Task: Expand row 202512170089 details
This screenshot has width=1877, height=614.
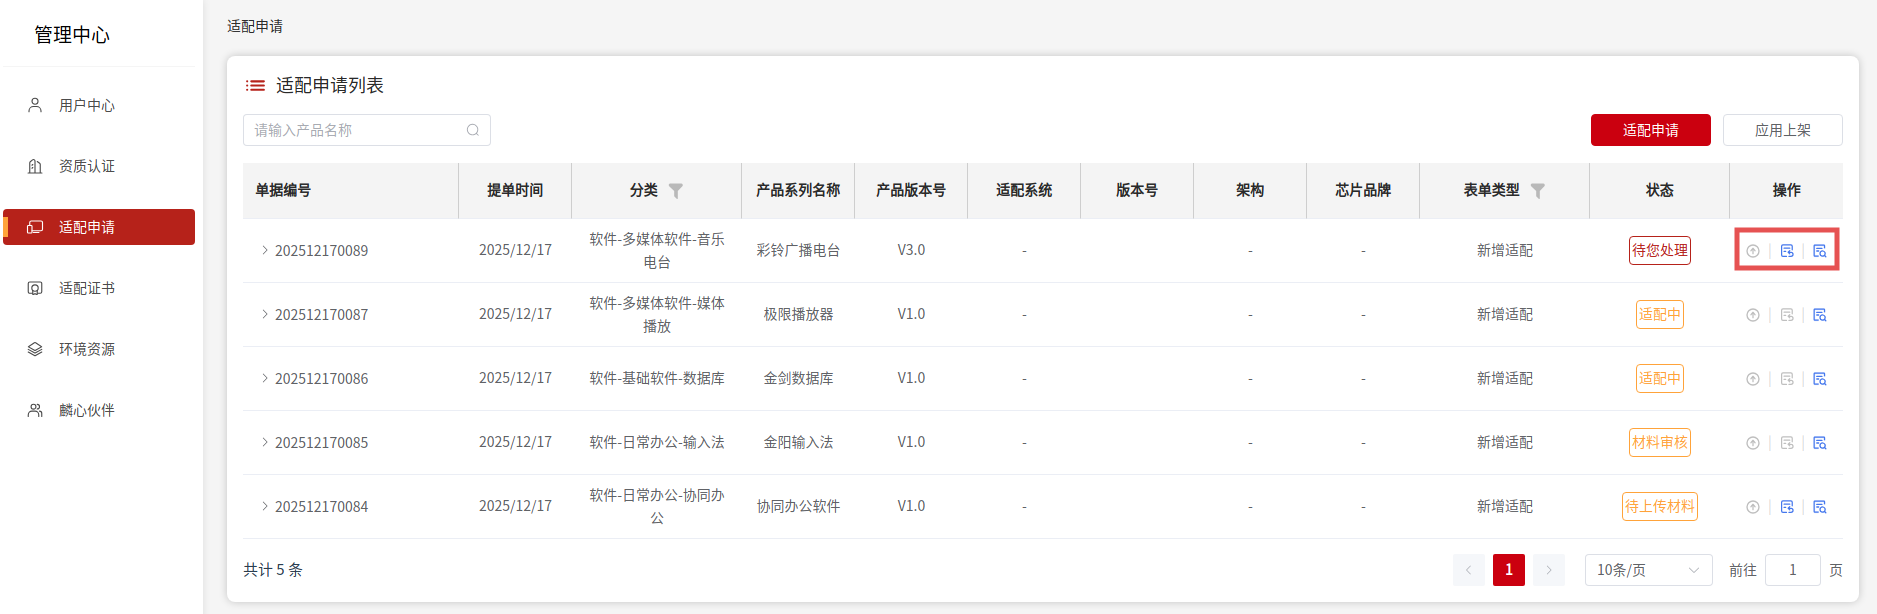Action: tap(264, 251)
